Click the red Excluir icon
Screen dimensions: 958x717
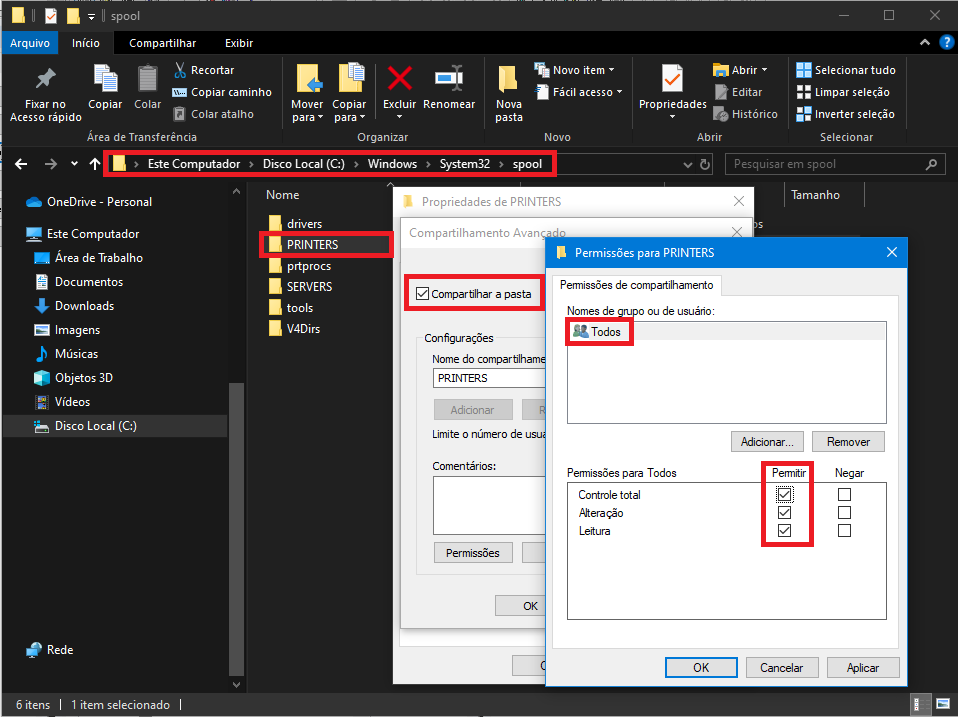[400, 79]
